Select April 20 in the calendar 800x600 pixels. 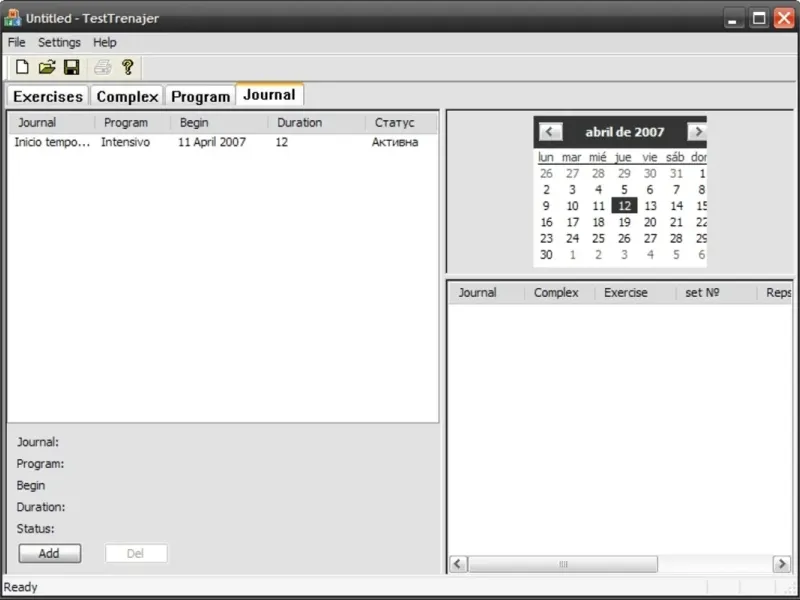click(650, 222)
